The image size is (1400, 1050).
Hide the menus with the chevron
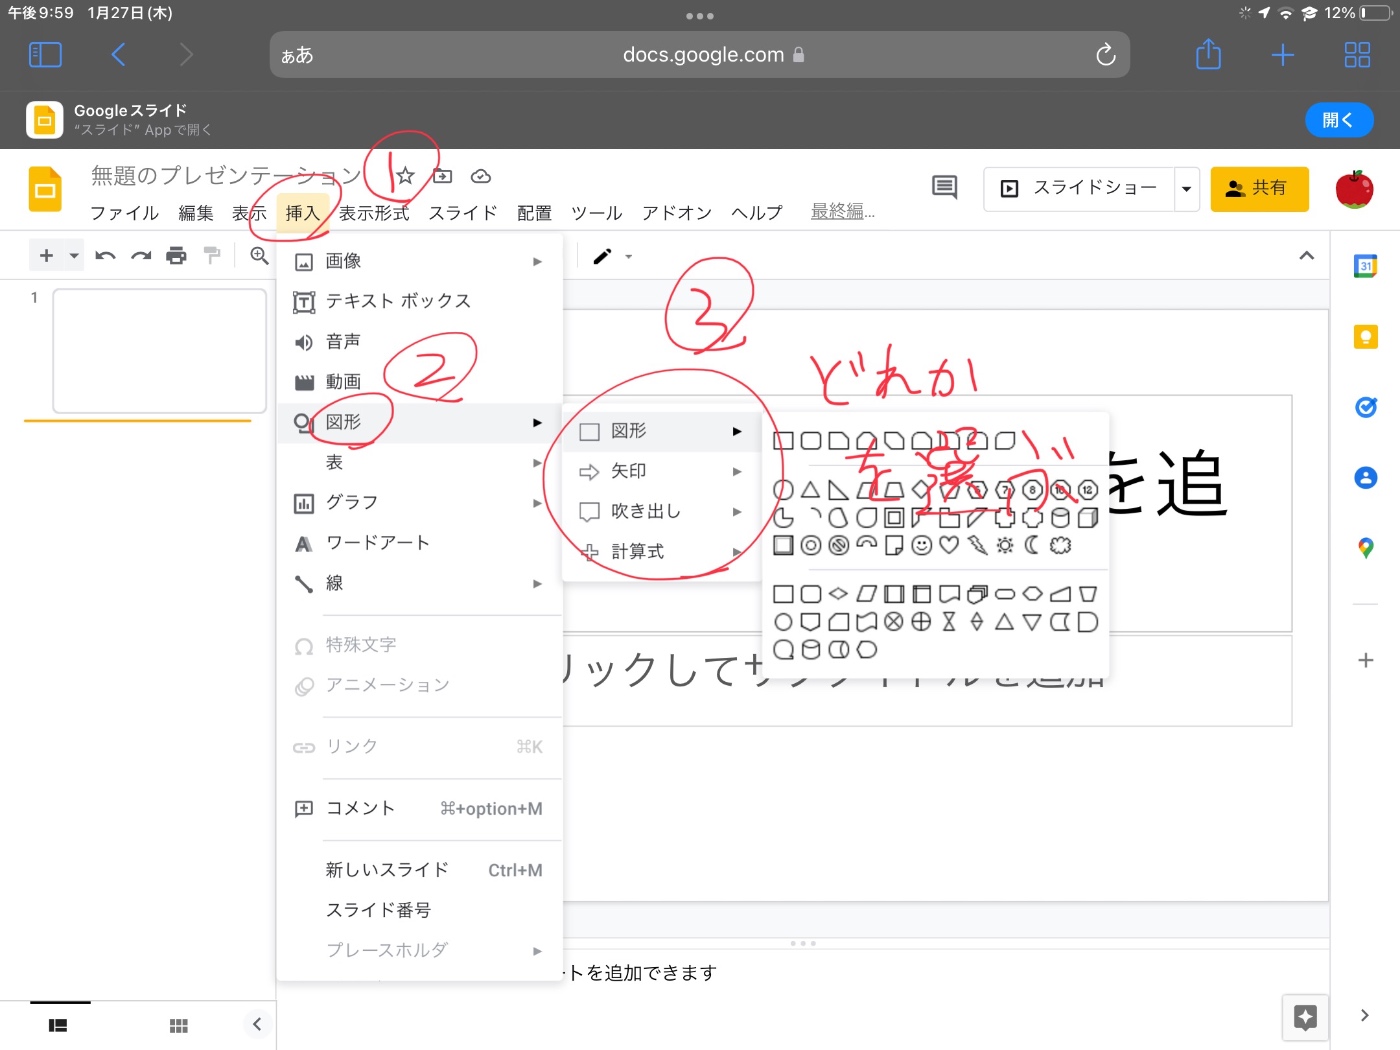[x=1306, y=256]
